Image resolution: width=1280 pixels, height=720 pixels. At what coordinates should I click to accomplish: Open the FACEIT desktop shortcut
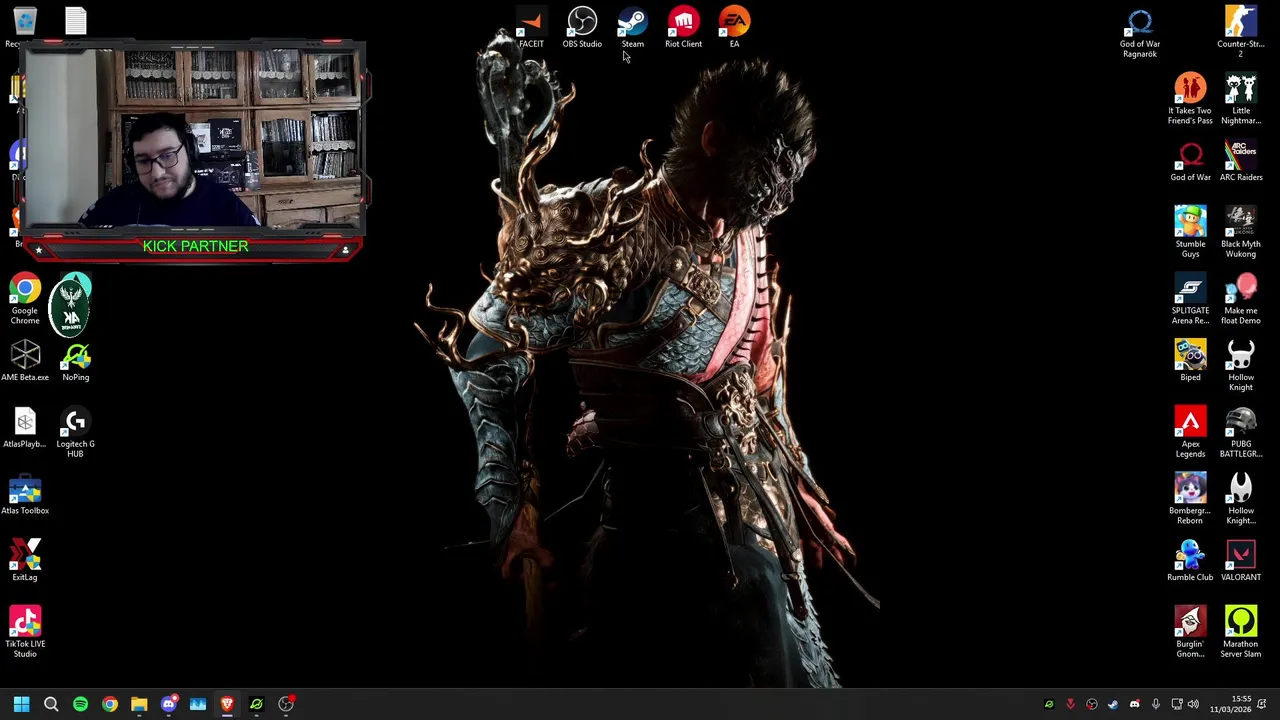pos(531,28)
